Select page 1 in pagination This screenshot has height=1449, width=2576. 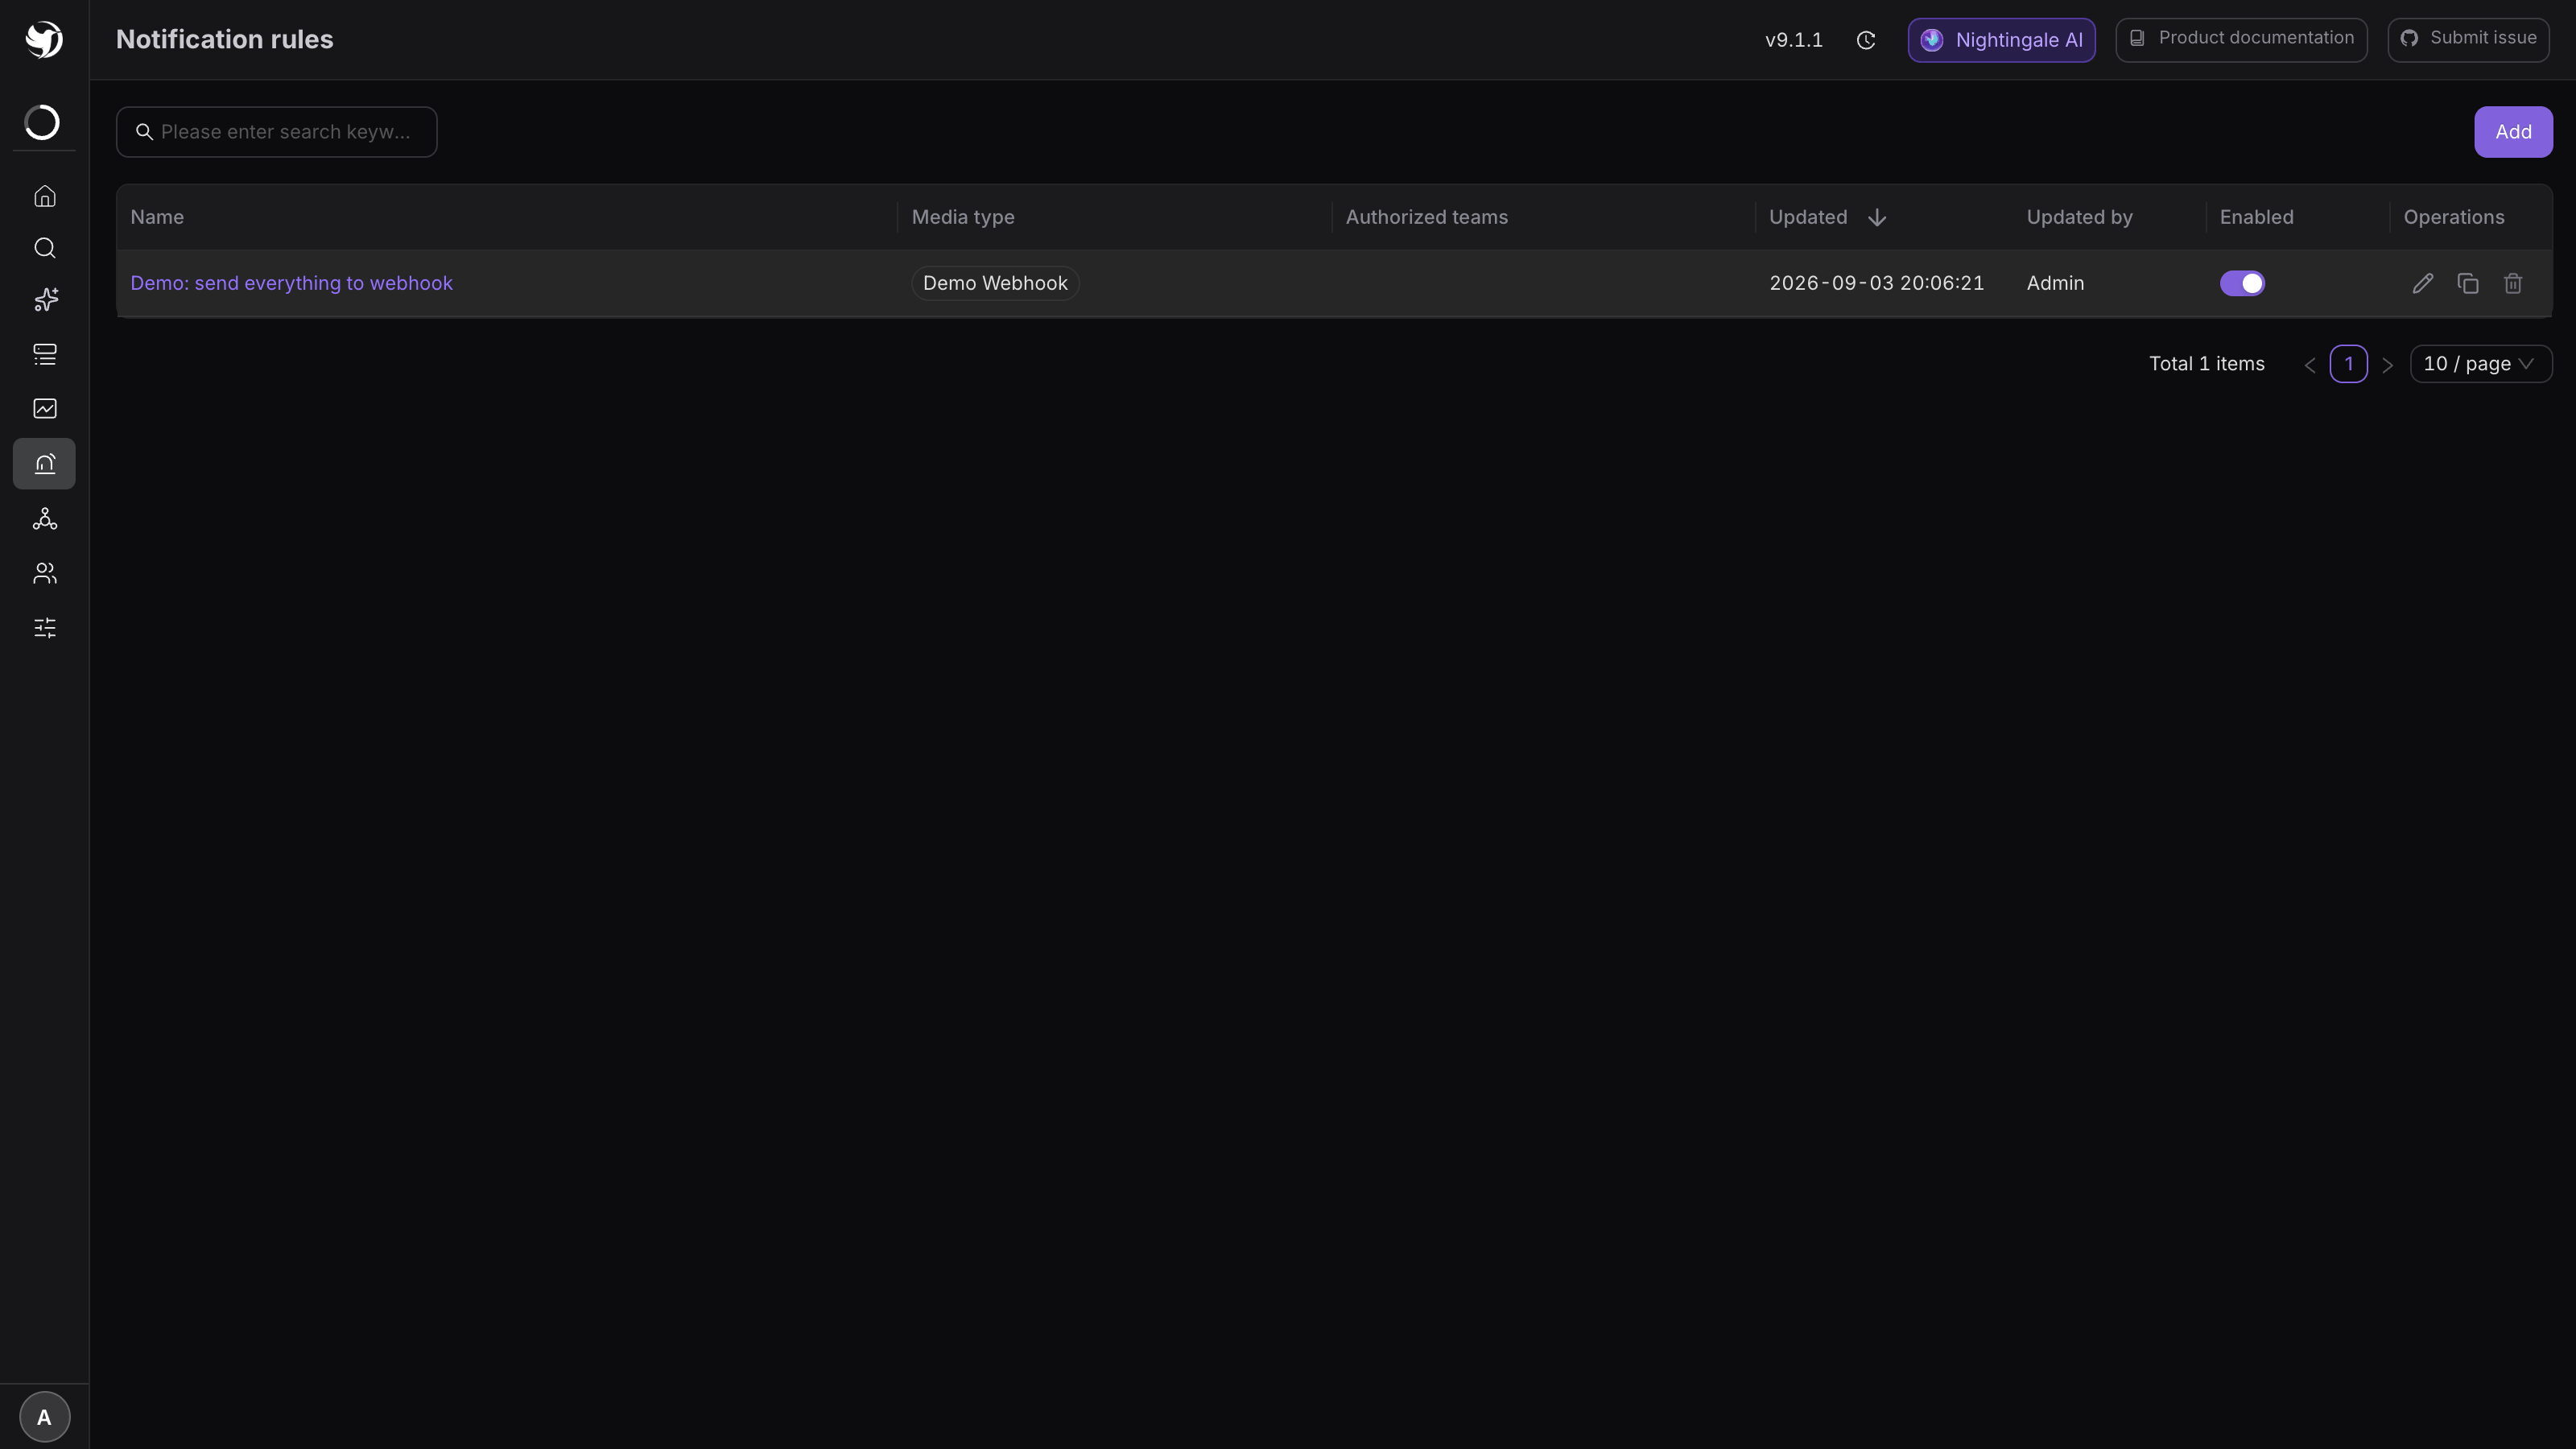click(2348, 364)
